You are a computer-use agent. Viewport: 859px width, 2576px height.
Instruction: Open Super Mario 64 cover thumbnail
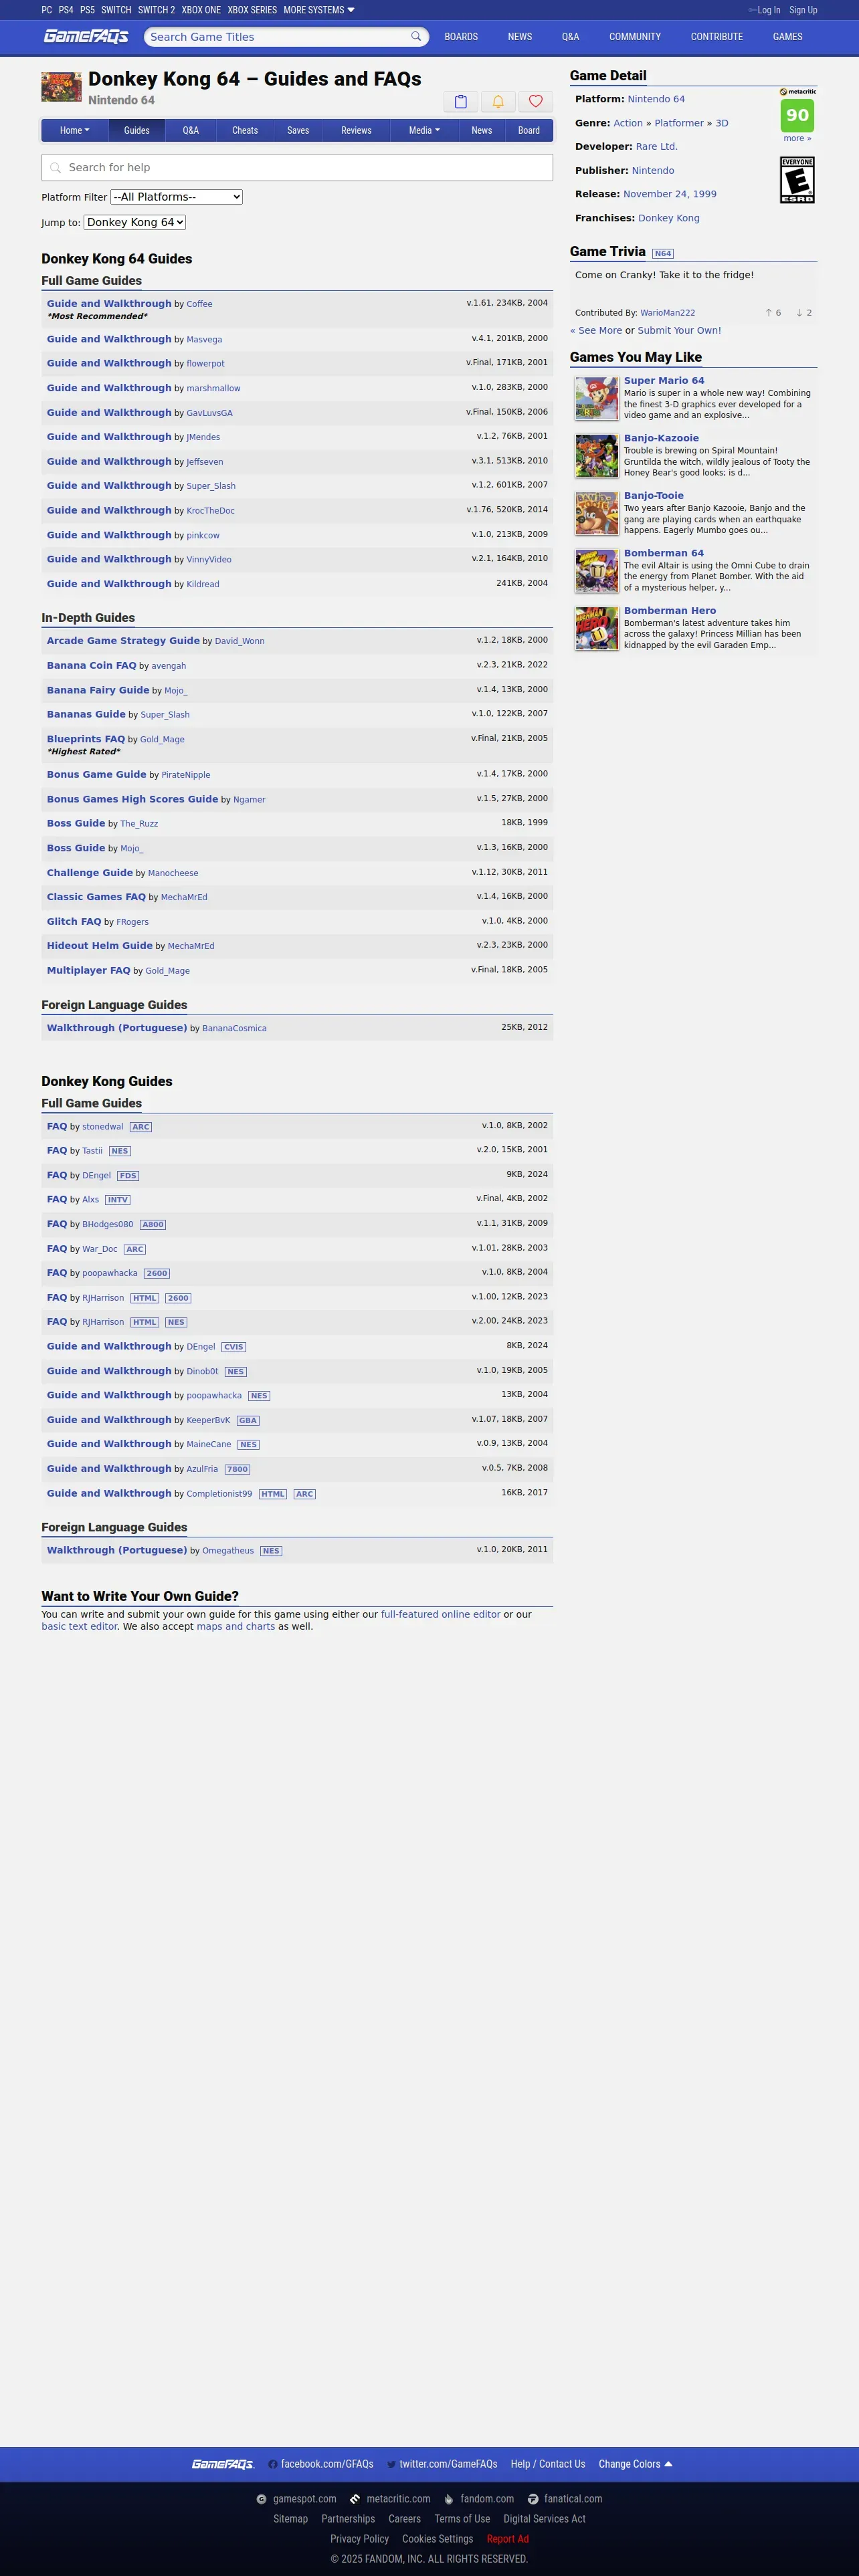596,398
